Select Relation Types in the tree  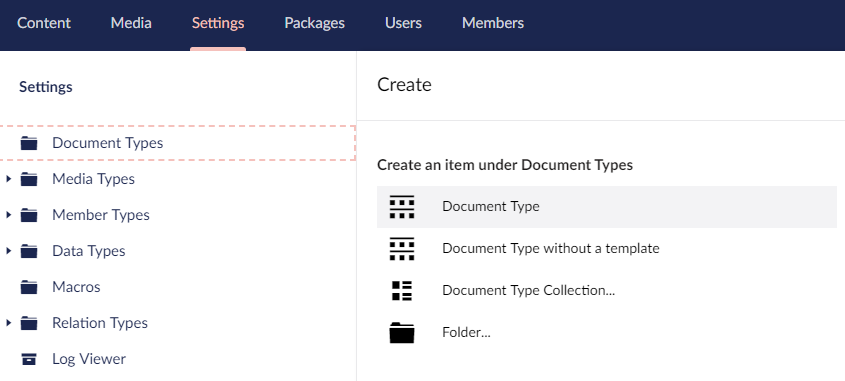[x=100, y=323]
